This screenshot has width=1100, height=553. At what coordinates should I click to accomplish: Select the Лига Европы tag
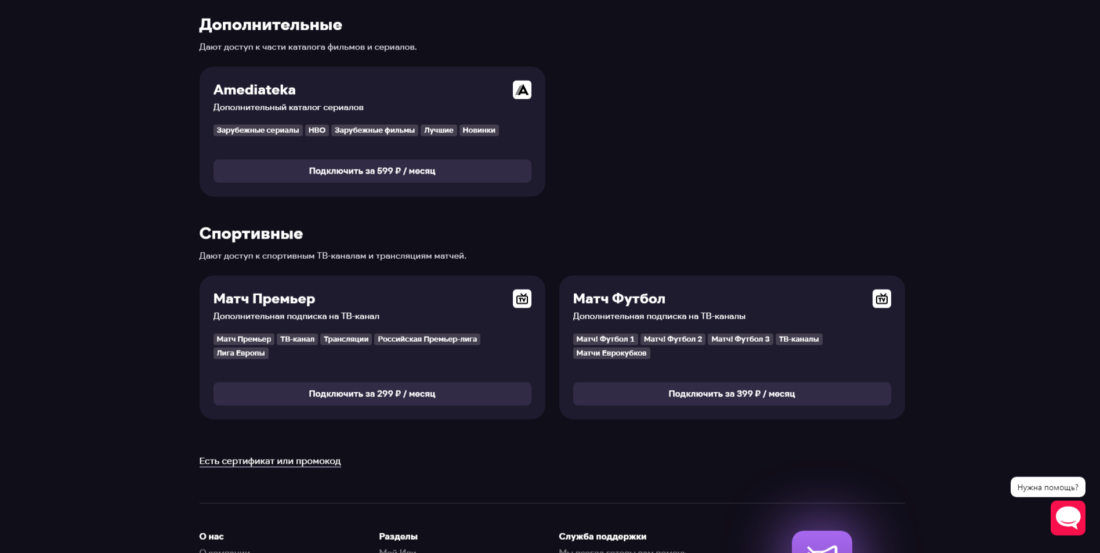[241, 353]
